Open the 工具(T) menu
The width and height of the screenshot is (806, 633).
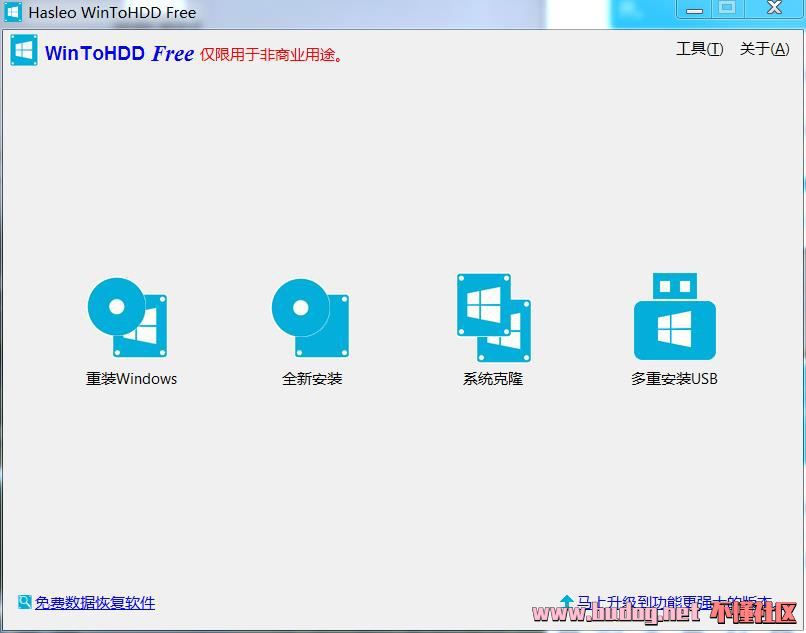point(700,49)
